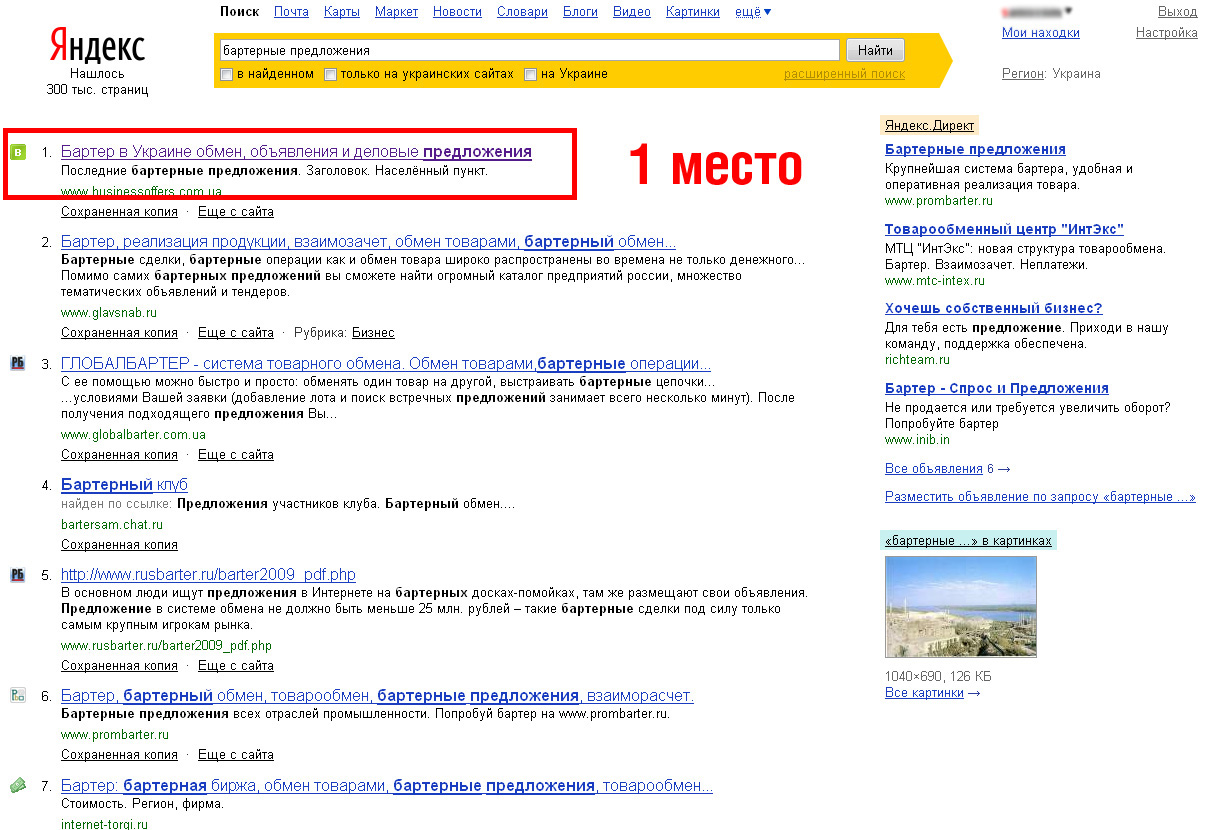Open 'Мои находки' link
Image resolution: width=1218 pixels, height=830 pixels.
coord(1041,33)
